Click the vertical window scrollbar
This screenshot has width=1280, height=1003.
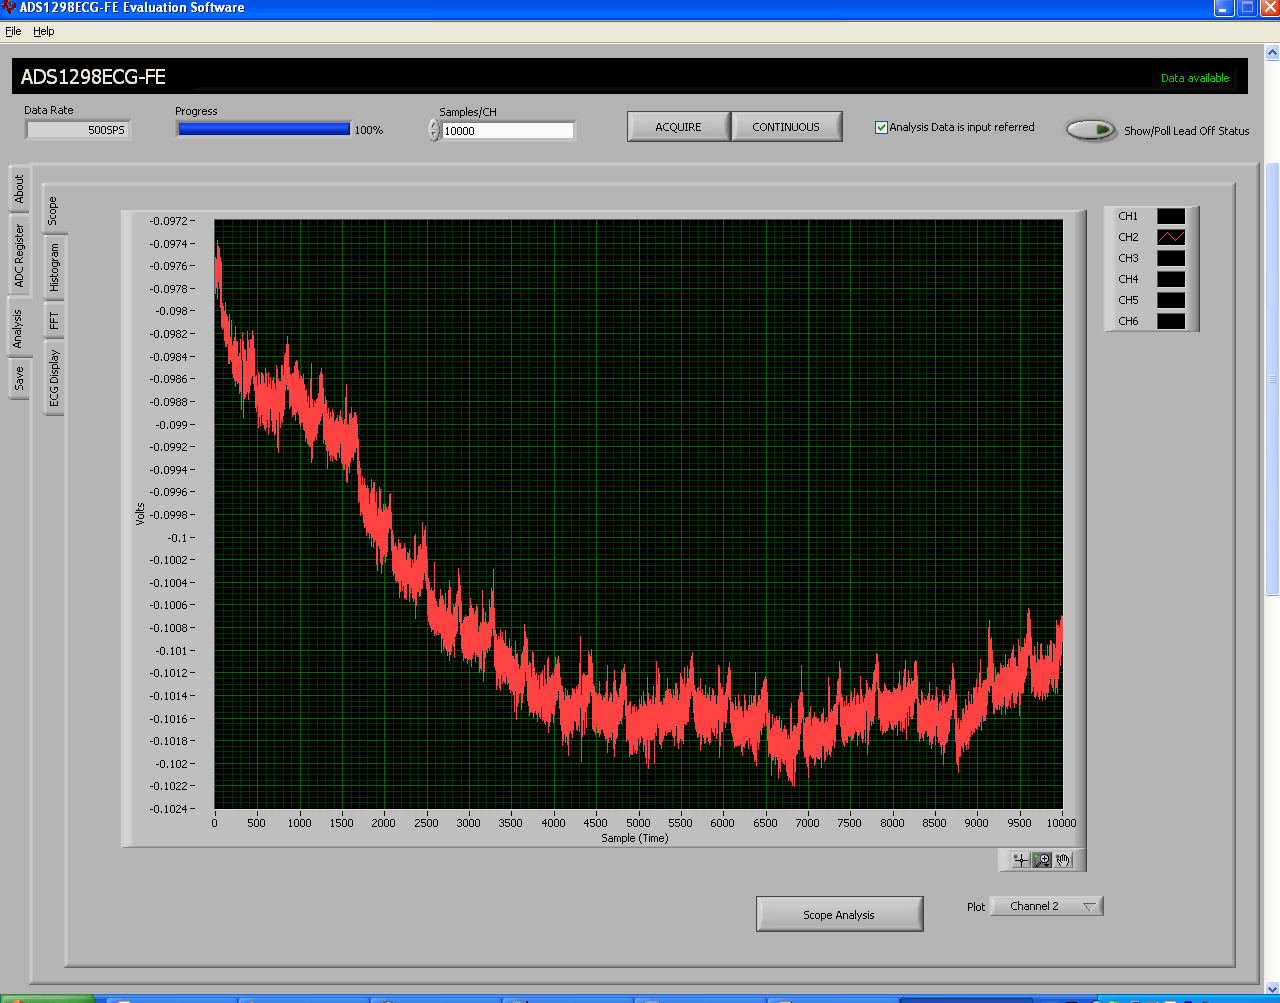point(1272,380)
